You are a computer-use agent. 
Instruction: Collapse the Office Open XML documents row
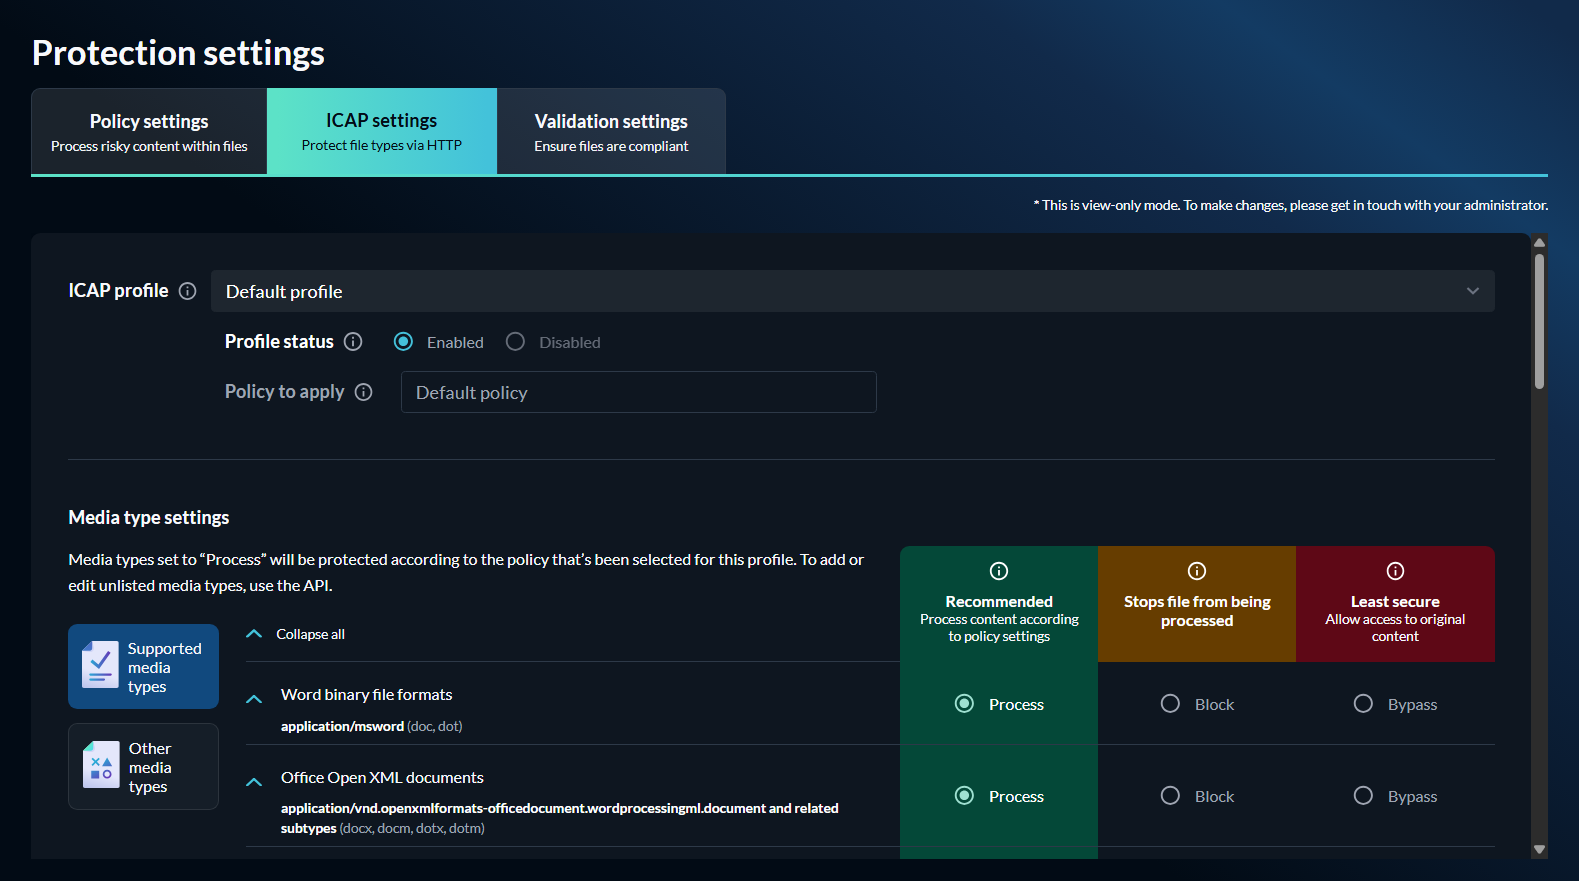[x=254, y=782]
